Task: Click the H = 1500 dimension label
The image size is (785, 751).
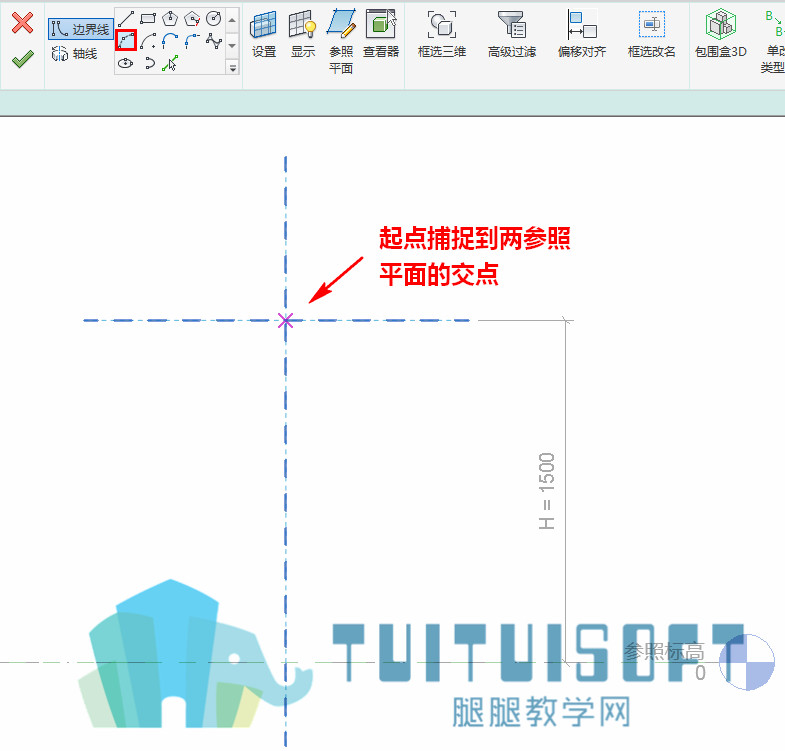Action: [x=547, y=491]
